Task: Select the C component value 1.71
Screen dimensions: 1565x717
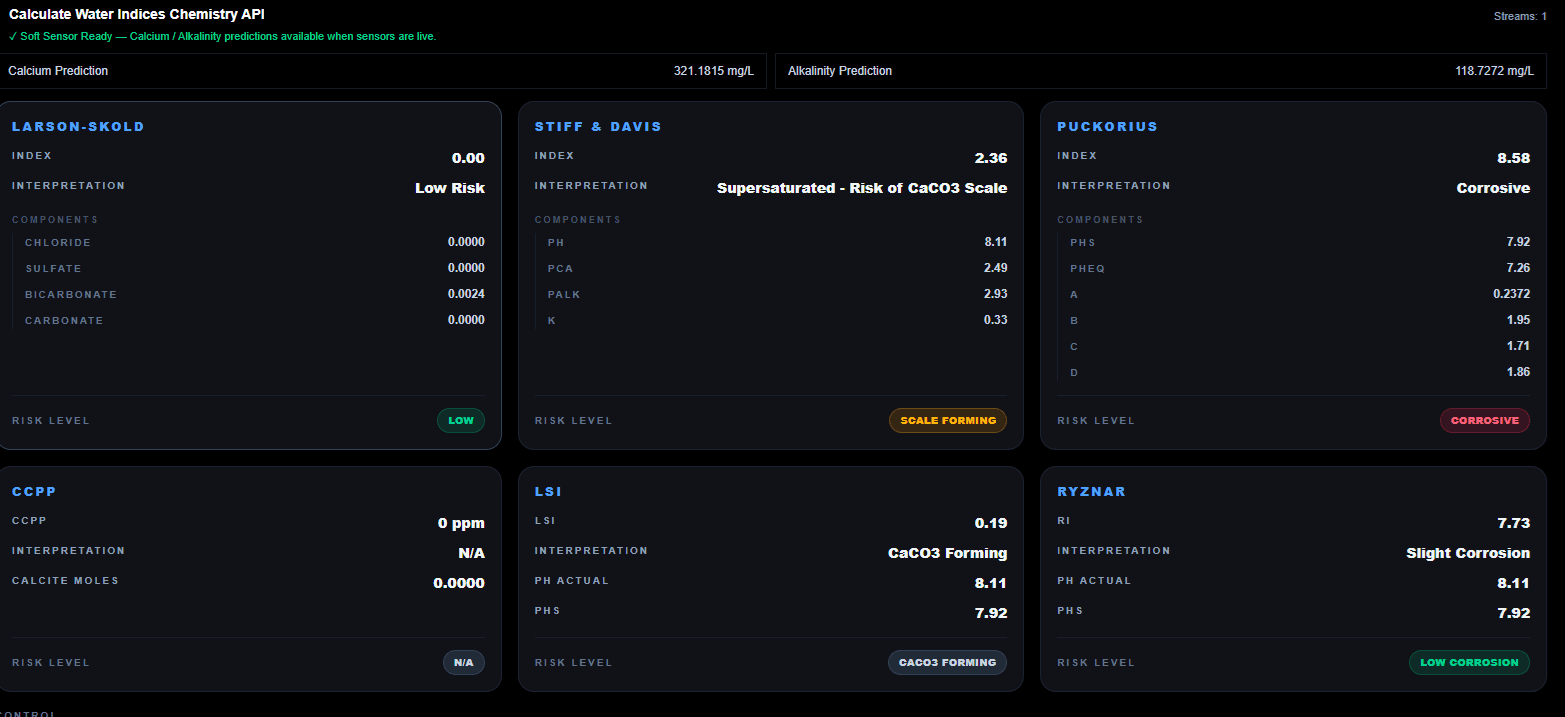Action: tap(1518, 346)
